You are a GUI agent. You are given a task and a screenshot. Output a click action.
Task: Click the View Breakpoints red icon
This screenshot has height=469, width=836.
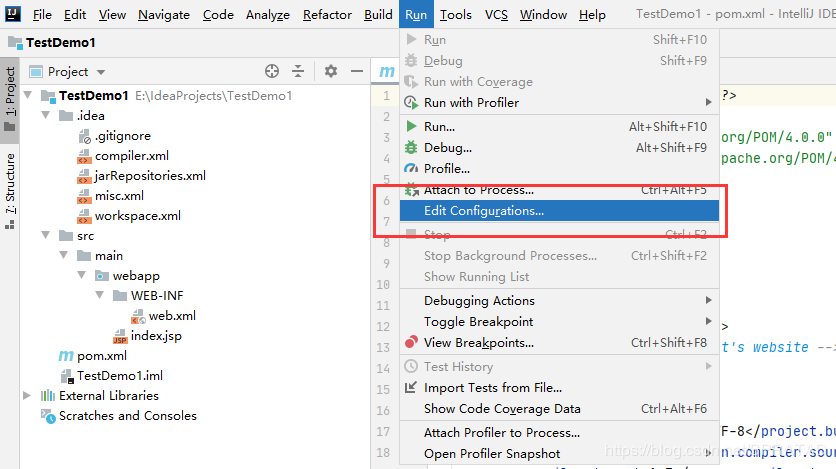[410, 343]
